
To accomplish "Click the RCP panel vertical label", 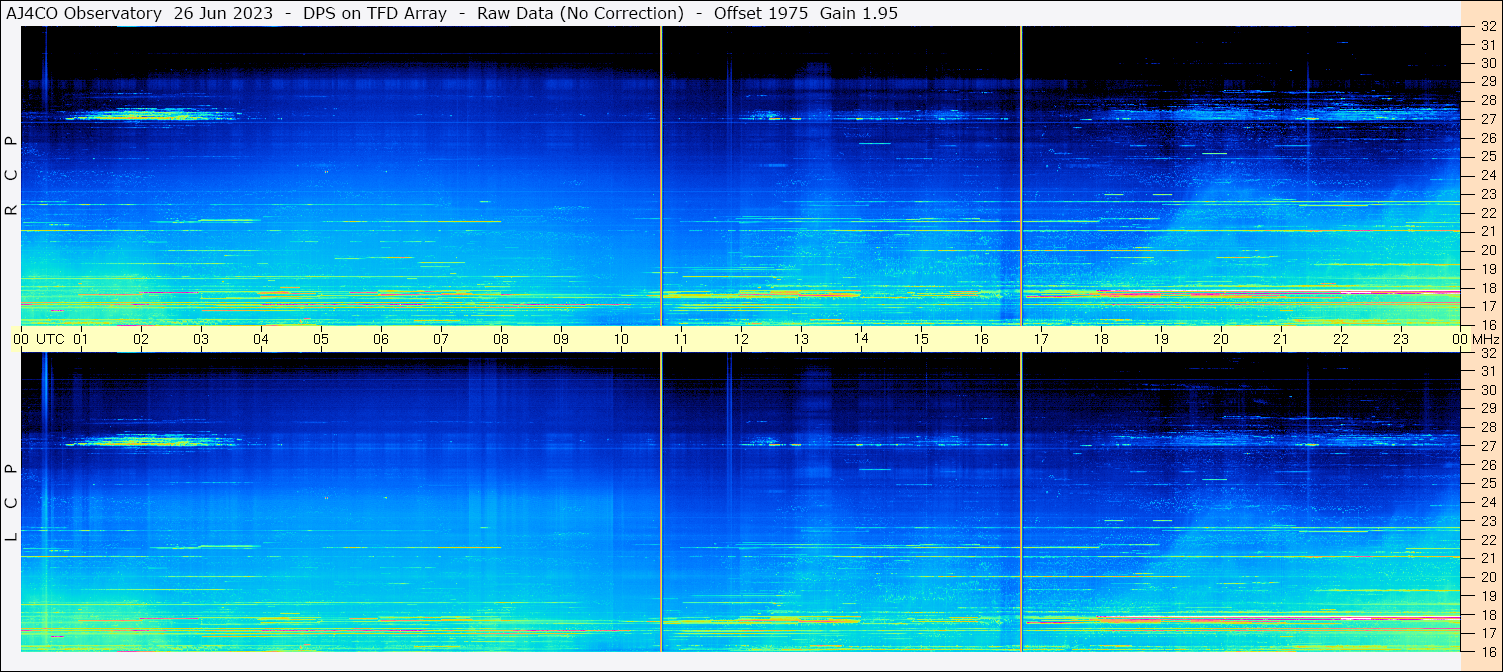I will tap(11, 175).
